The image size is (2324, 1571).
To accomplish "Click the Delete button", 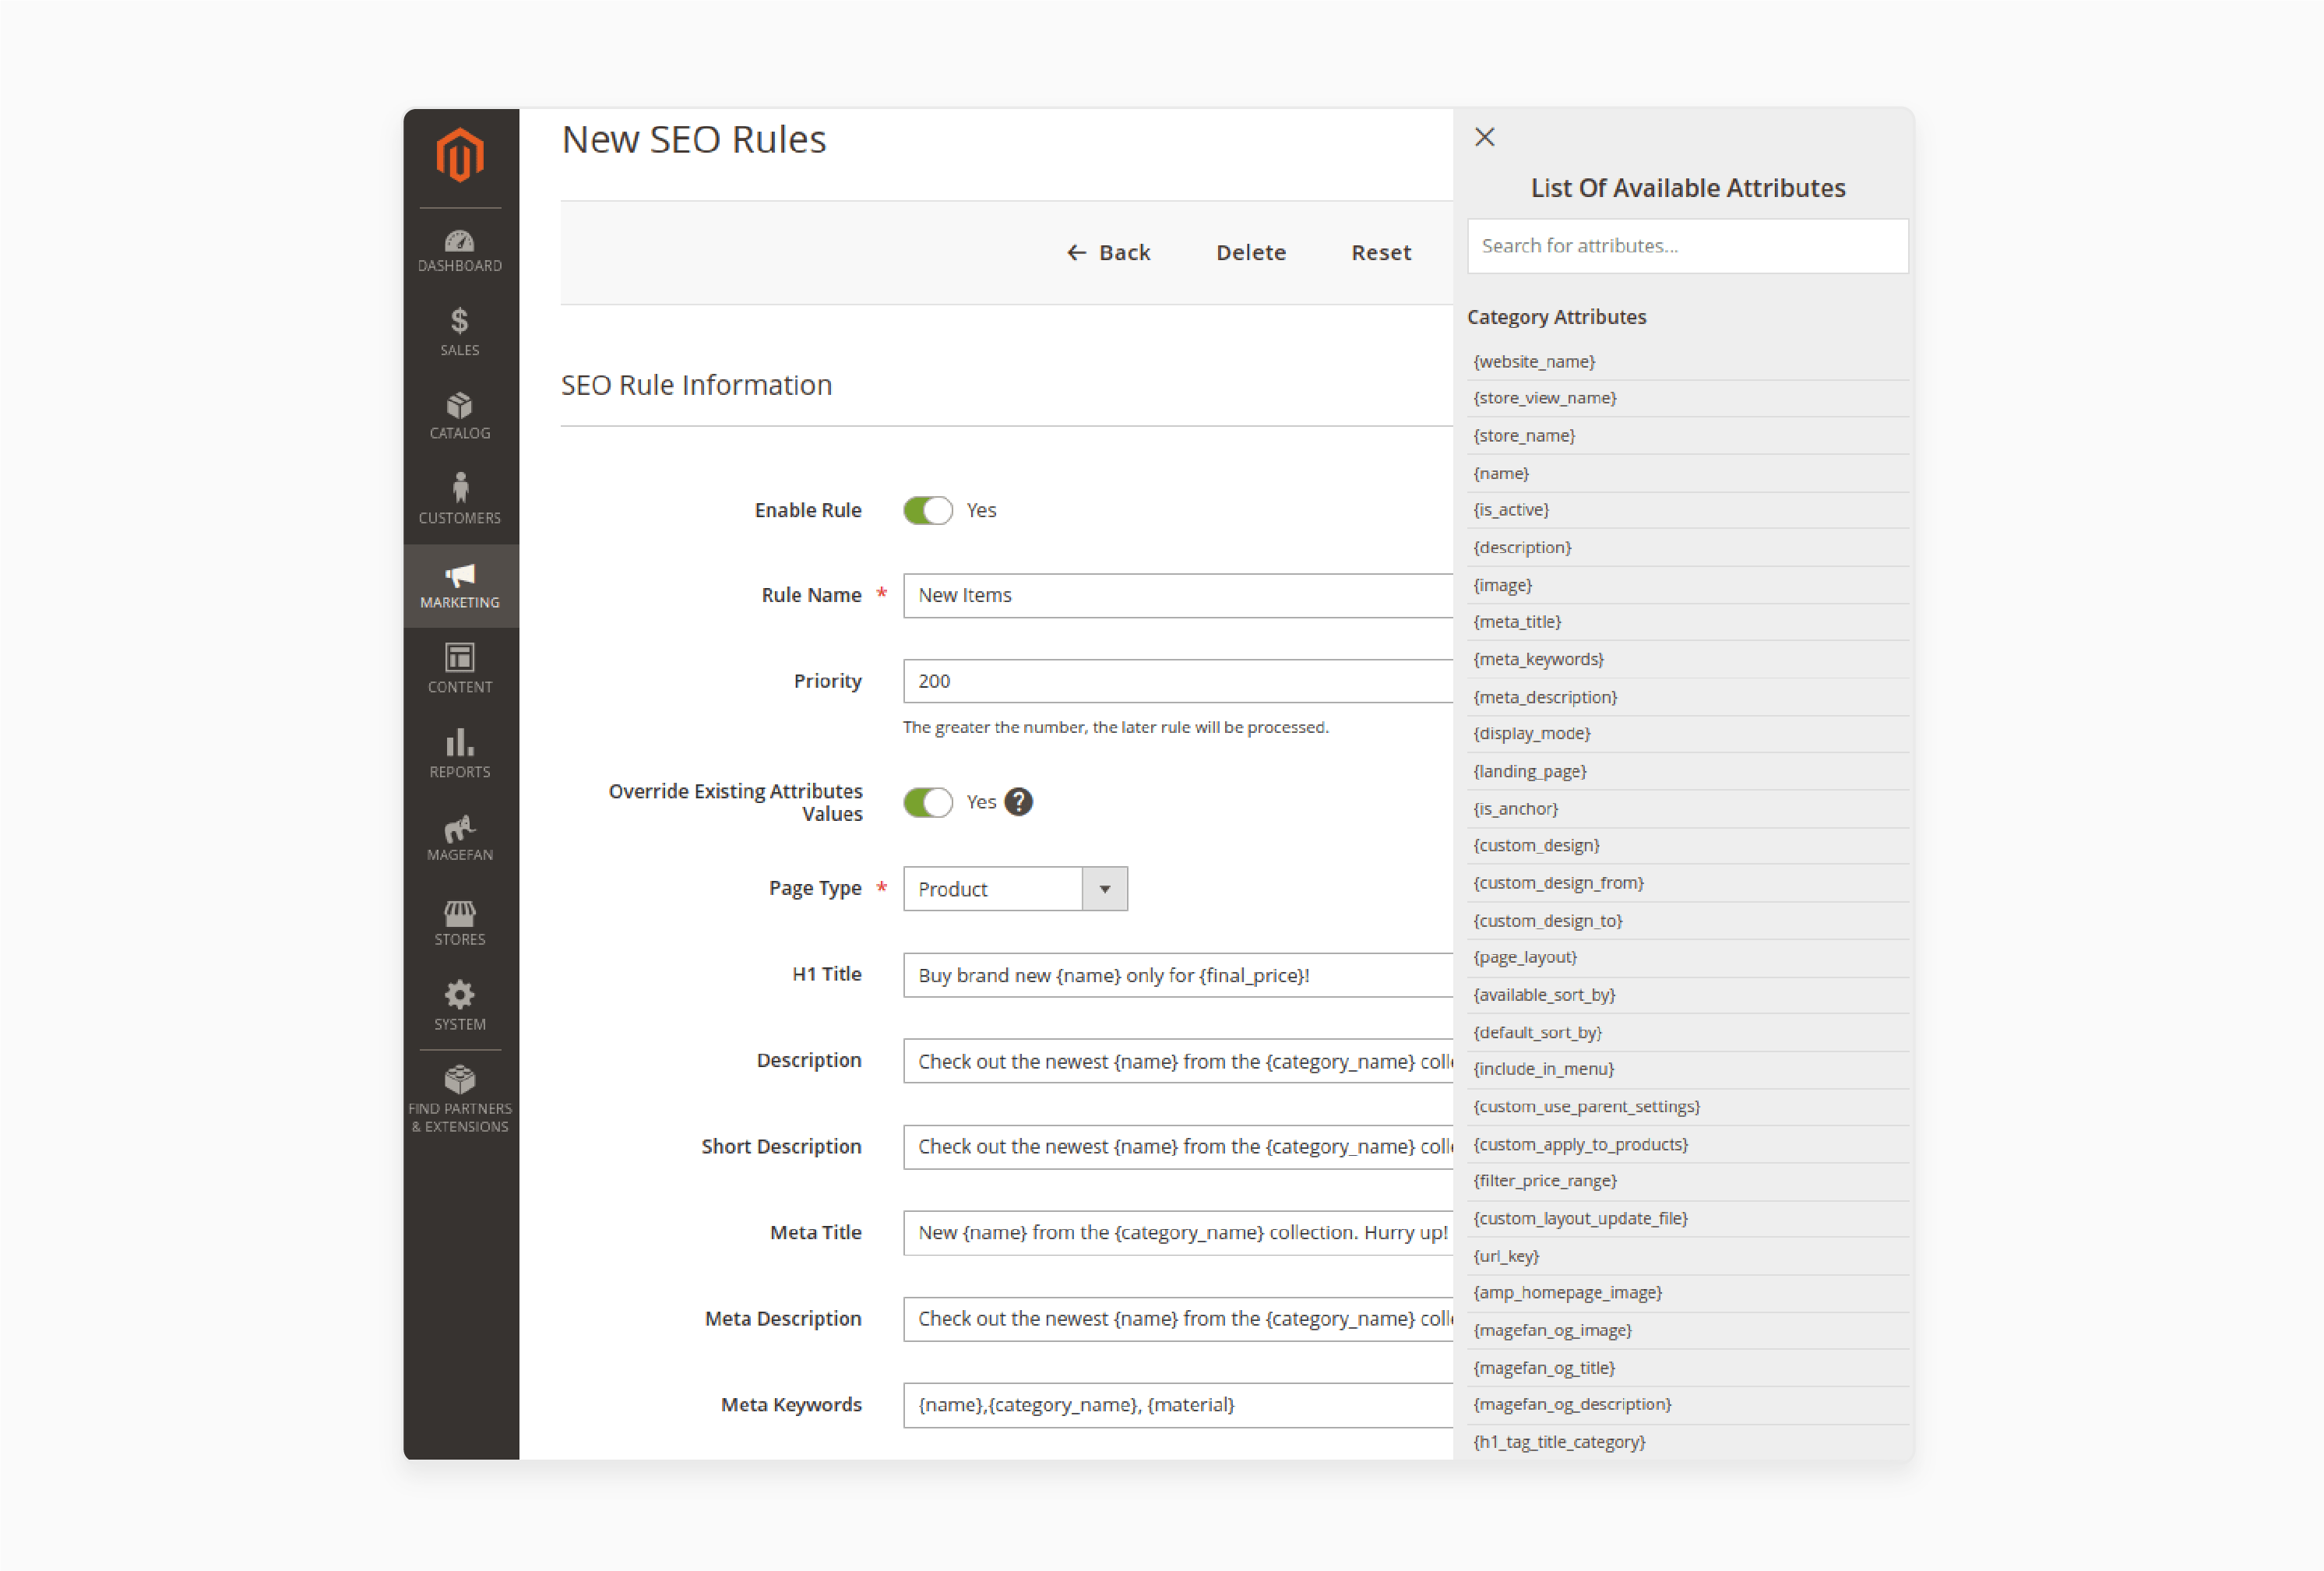I will coord(1252,251).
